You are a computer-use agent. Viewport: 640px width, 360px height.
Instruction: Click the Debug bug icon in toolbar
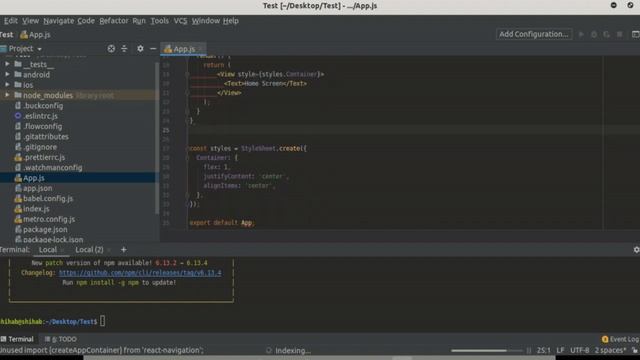[x=594, y=34]
